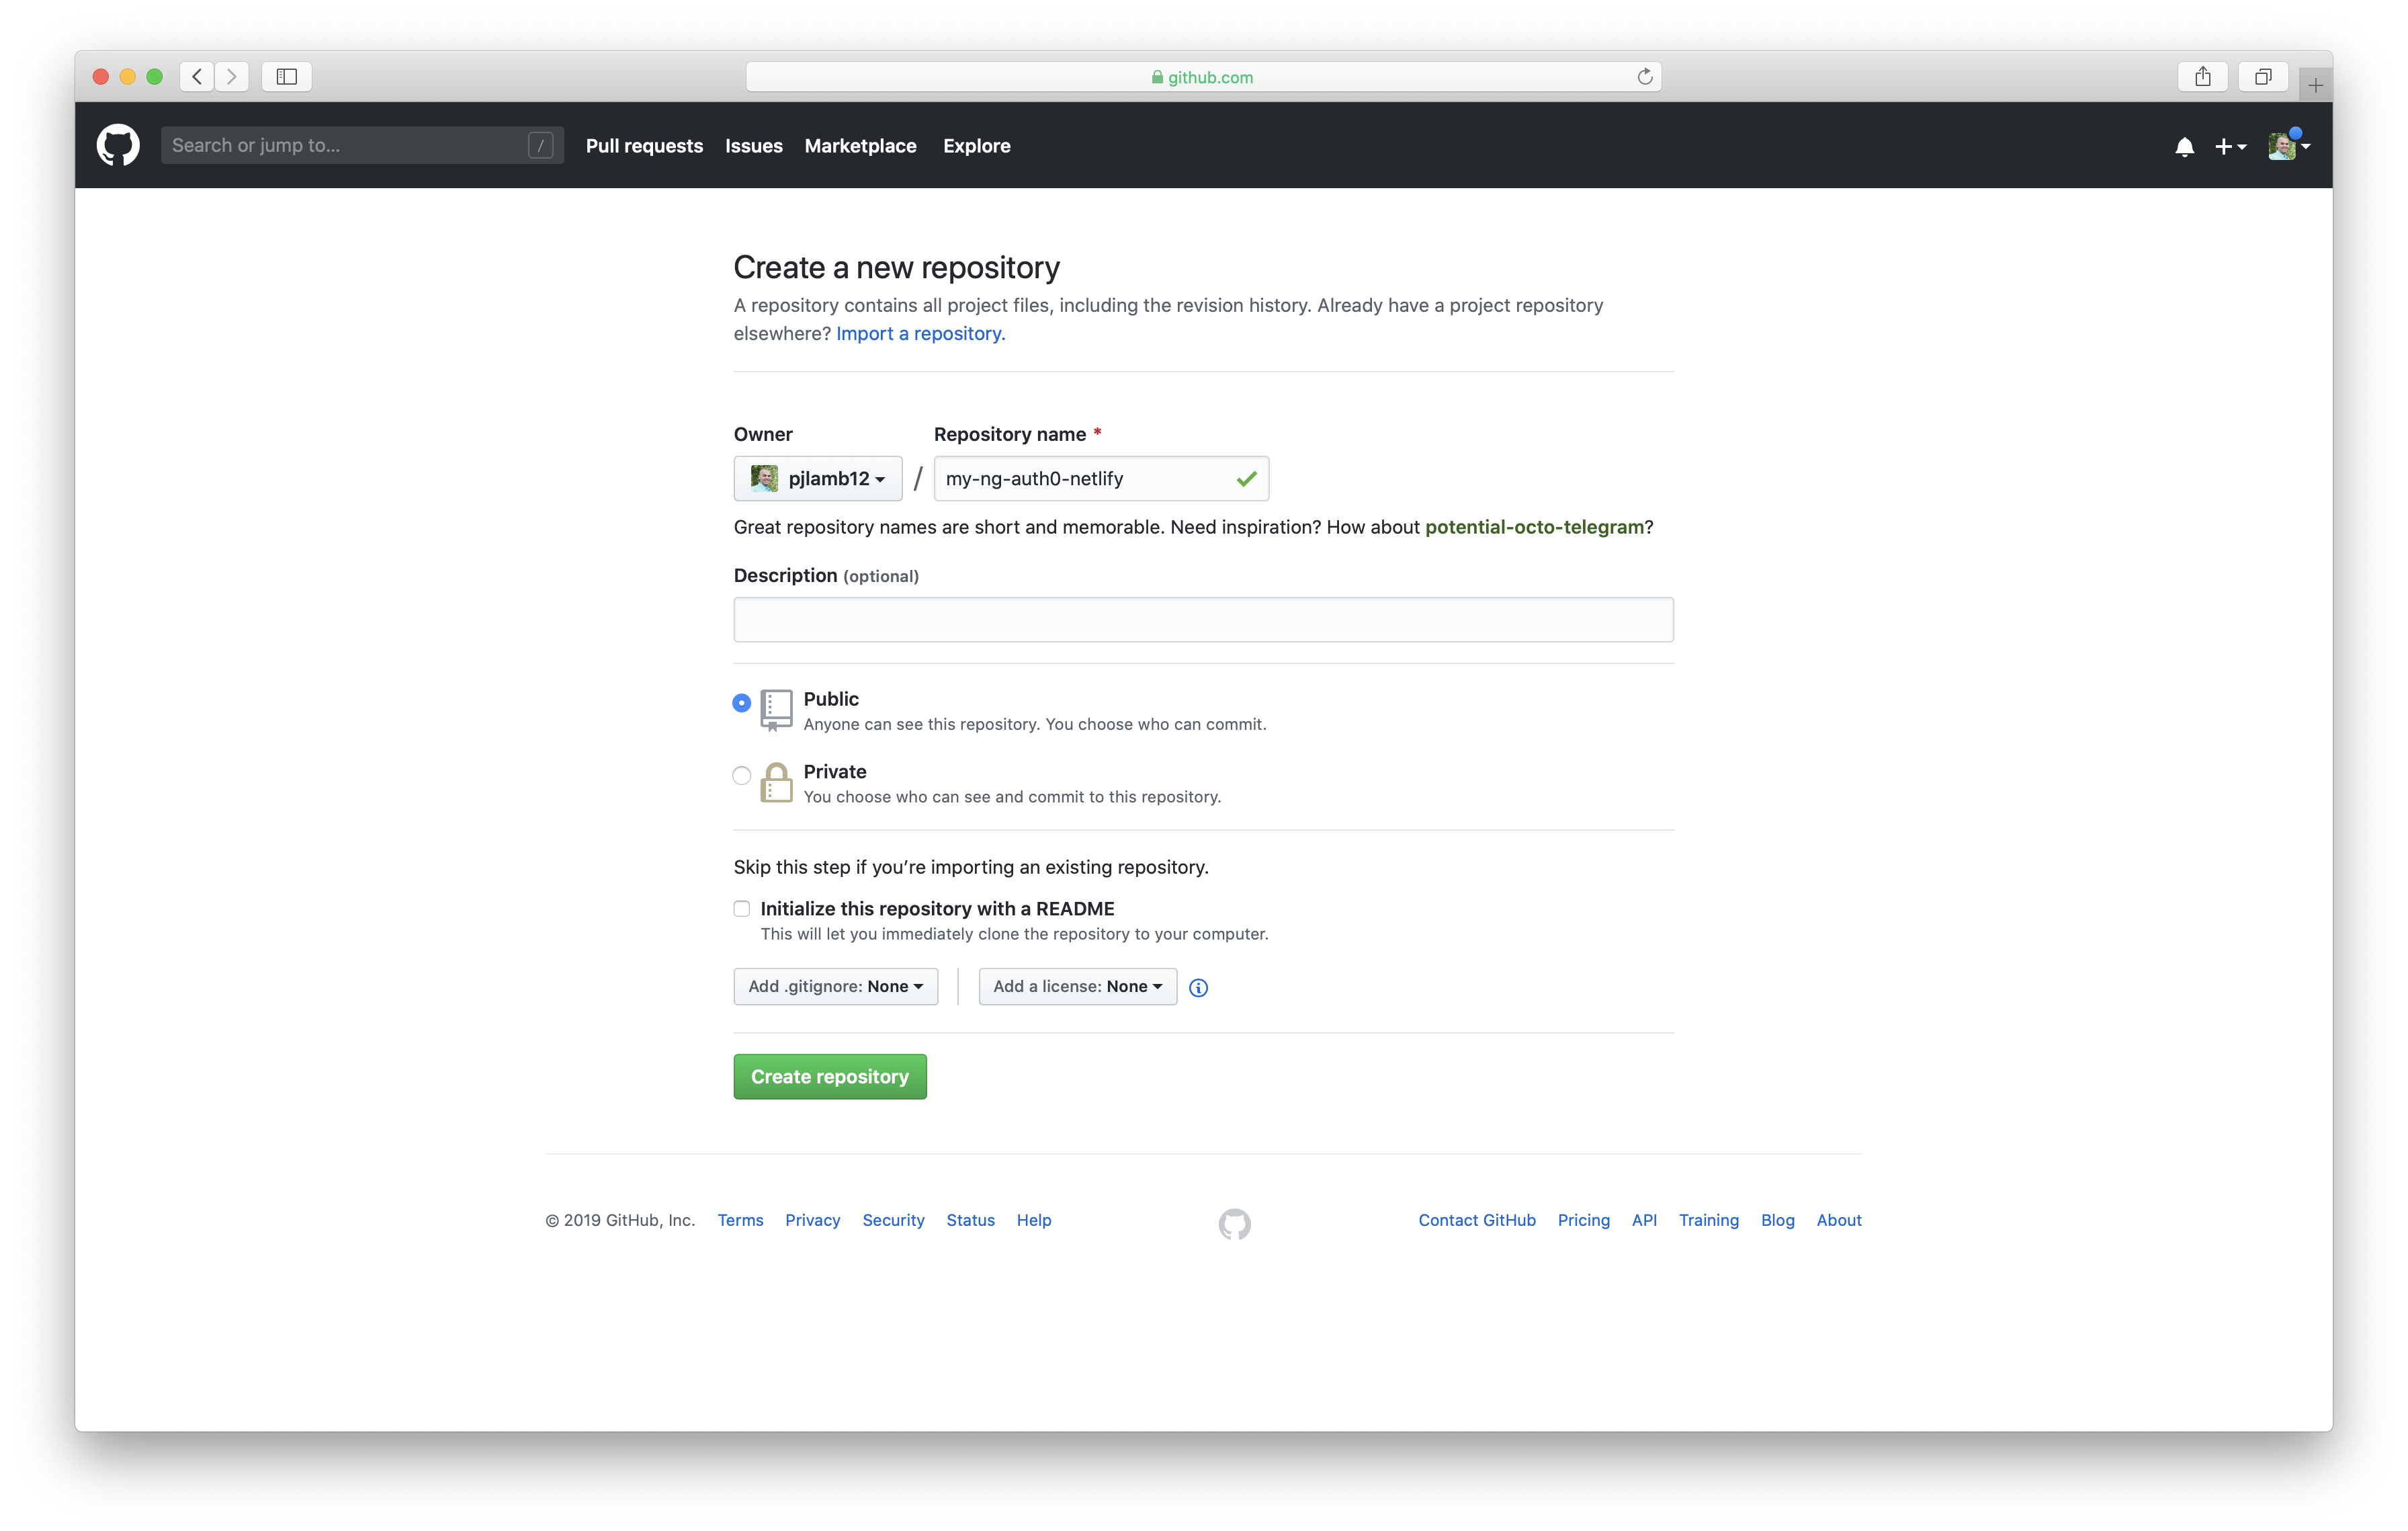Screen dimensions: 2408x1531
Task: Click the back navigation arrow icon
Action: click(197, 75)
